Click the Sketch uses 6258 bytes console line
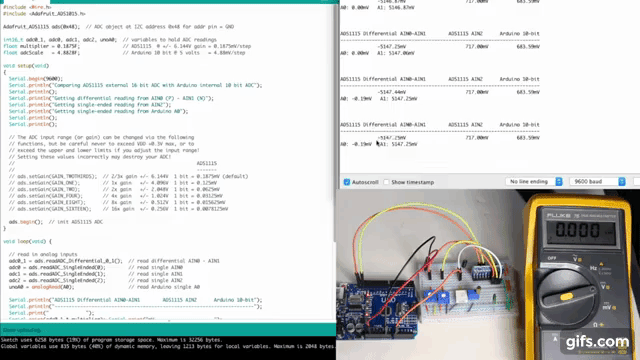This screenshot has height=360, width=640. tap(111, 340)
